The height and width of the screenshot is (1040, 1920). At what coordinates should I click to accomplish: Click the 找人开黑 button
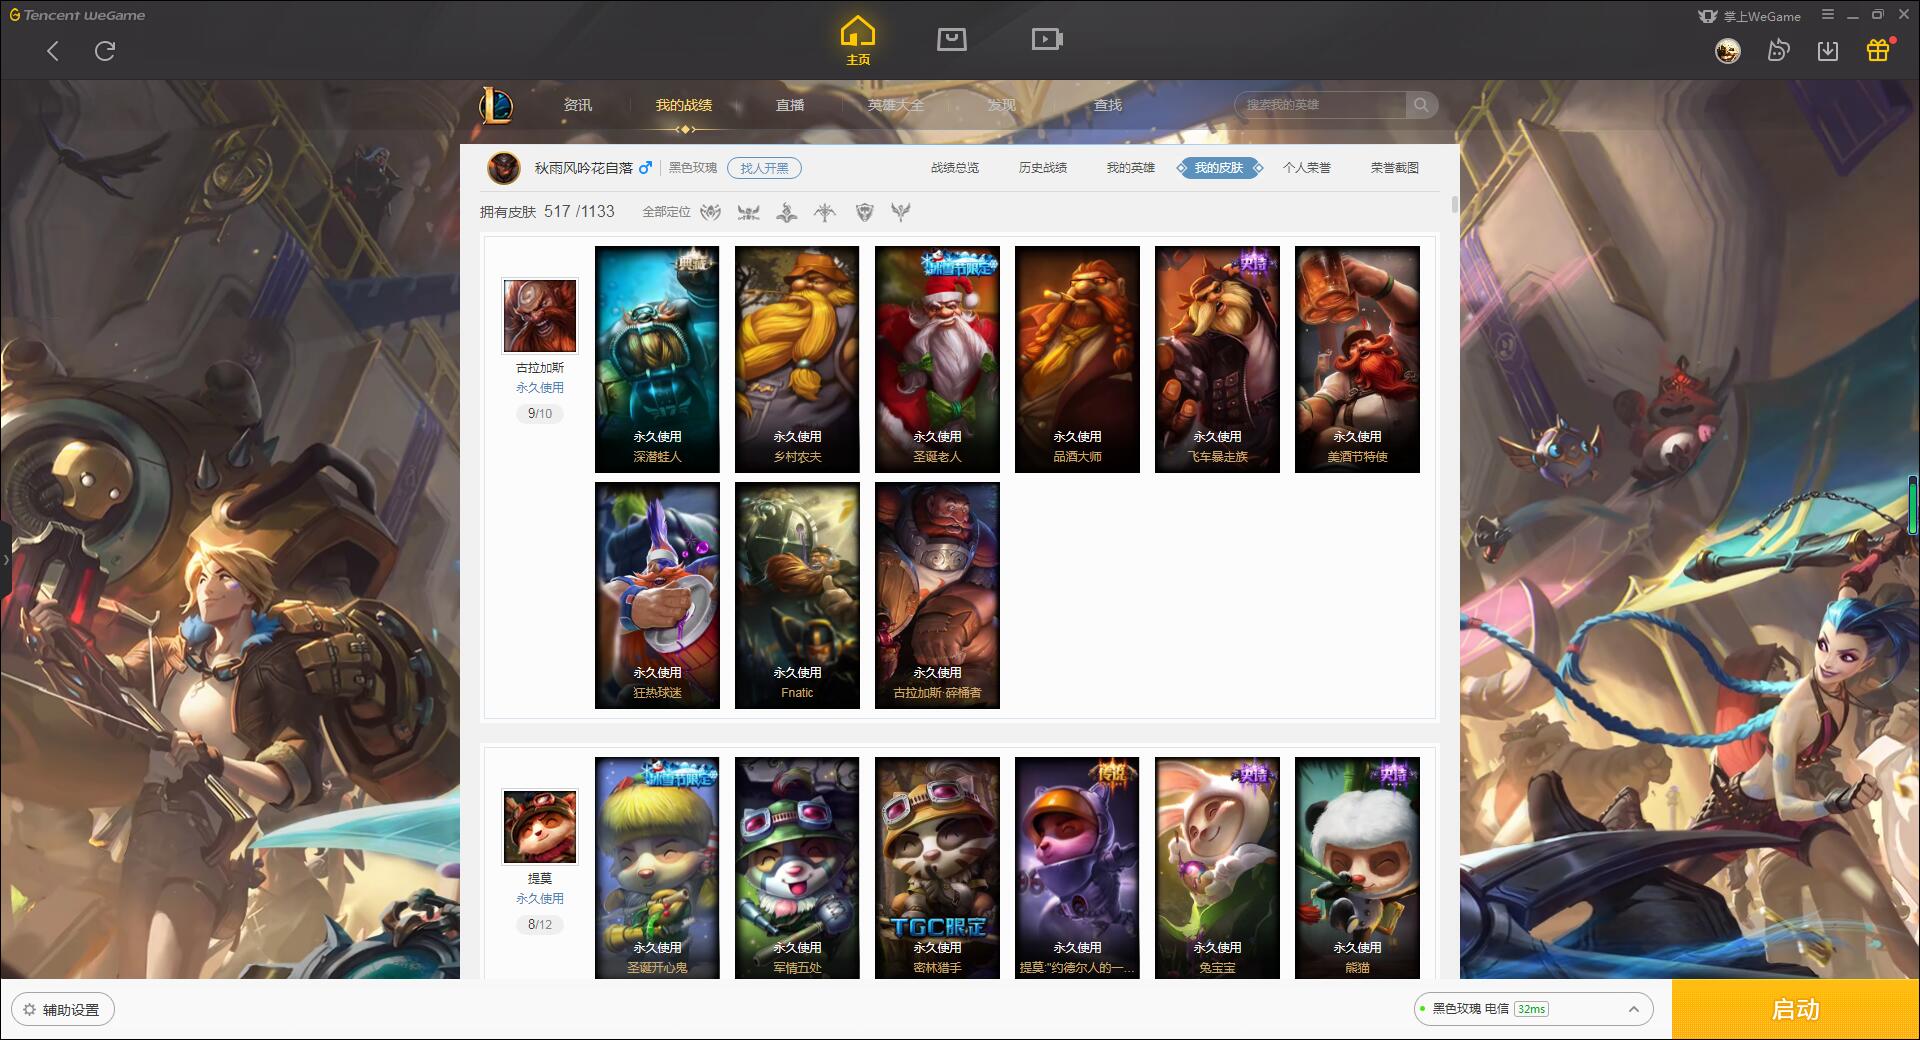[x=764, y=168]
